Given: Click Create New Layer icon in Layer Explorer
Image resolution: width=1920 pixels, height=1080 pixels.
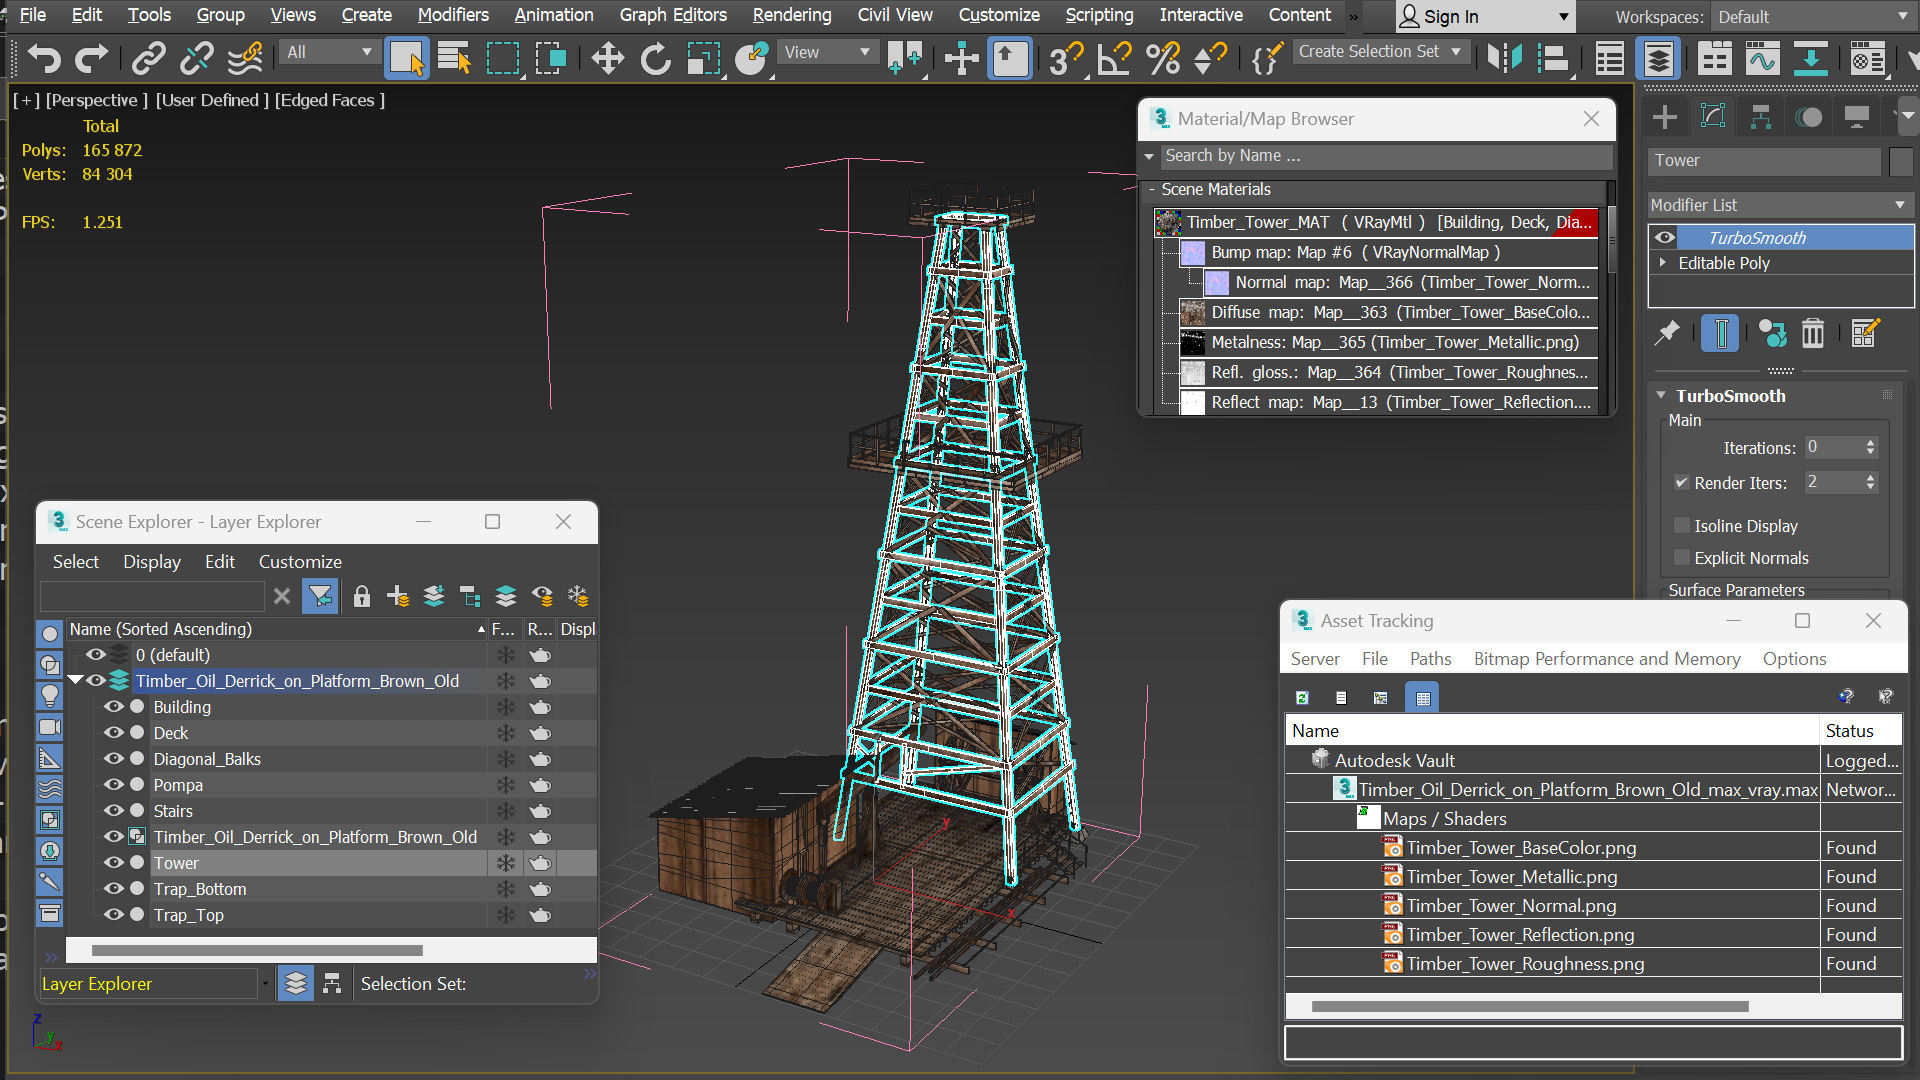Looking at the screenshot, I should pos(398,597).
